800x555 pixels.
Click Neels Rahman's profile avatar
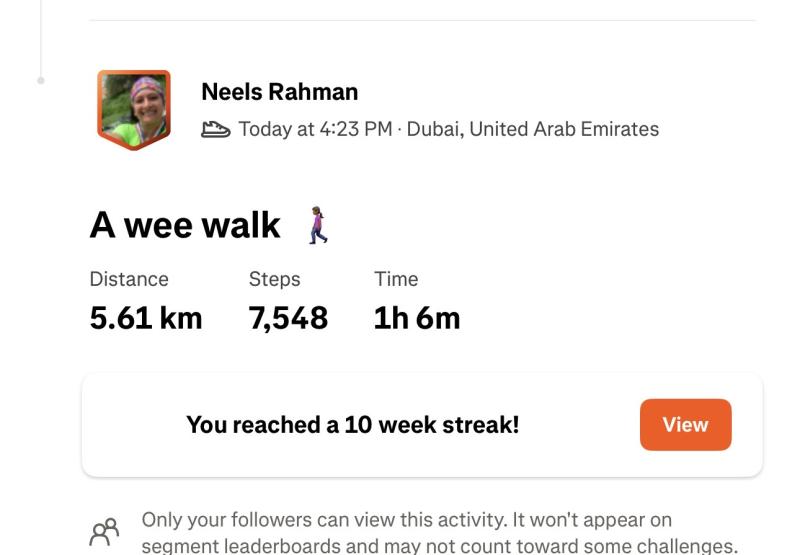(134, 108)
